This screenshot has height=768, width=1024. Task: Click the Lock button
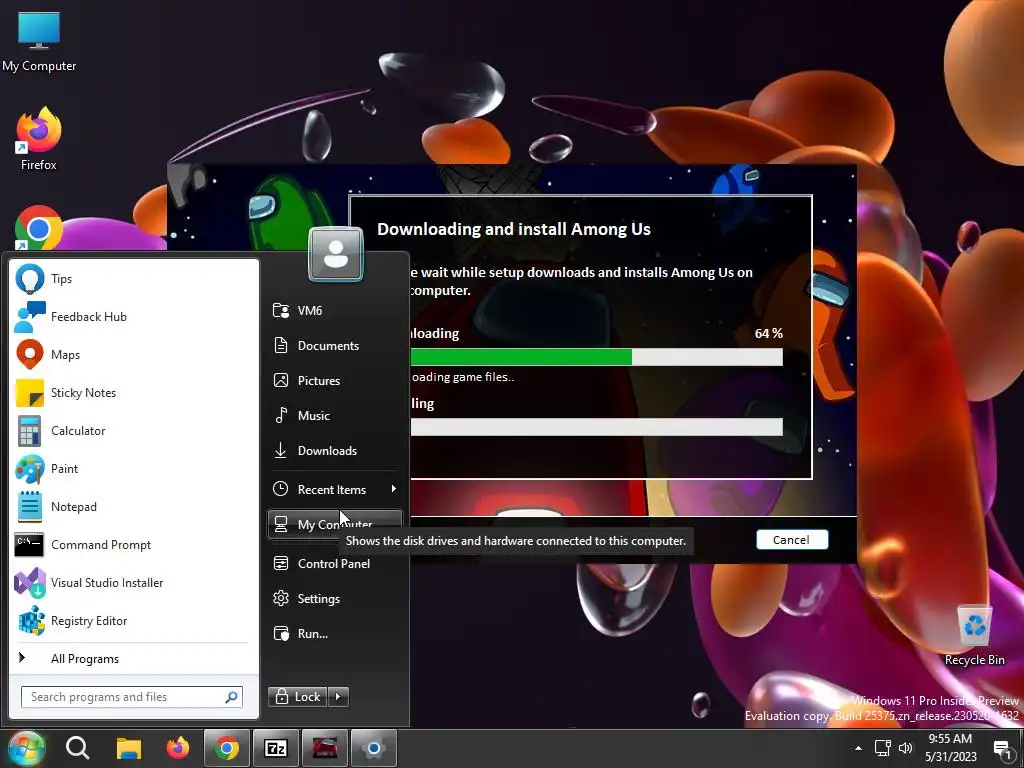tap(298, 697)
